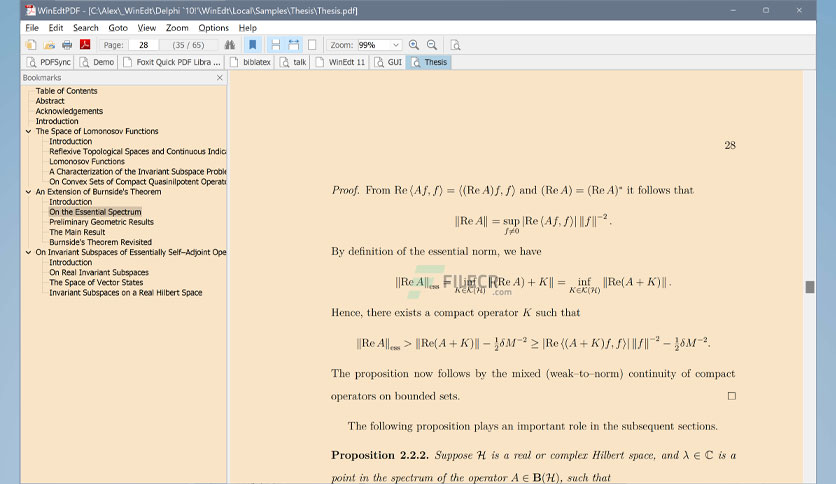Select Reflexive Topological Spaces bookmark
This screenshot has width=836, height=484.
[137, 151]
